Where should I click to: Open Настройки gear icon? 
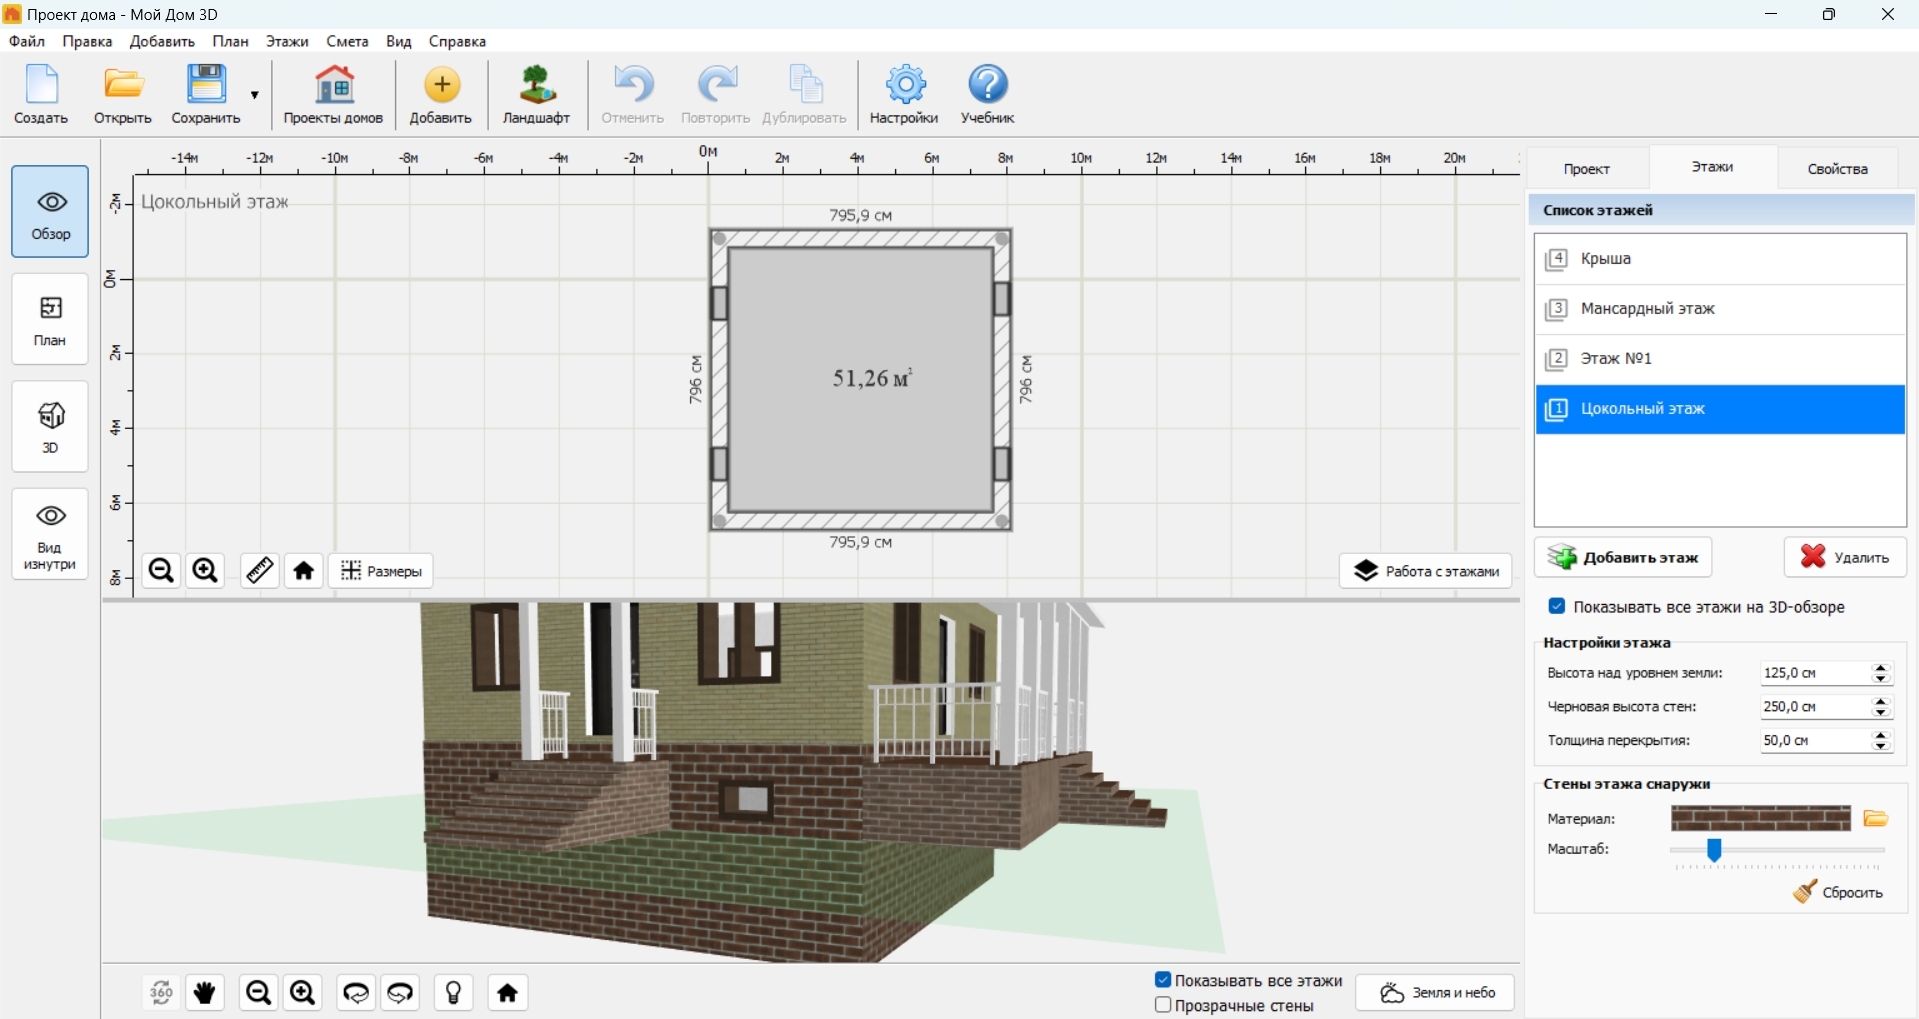pos(905,95)
